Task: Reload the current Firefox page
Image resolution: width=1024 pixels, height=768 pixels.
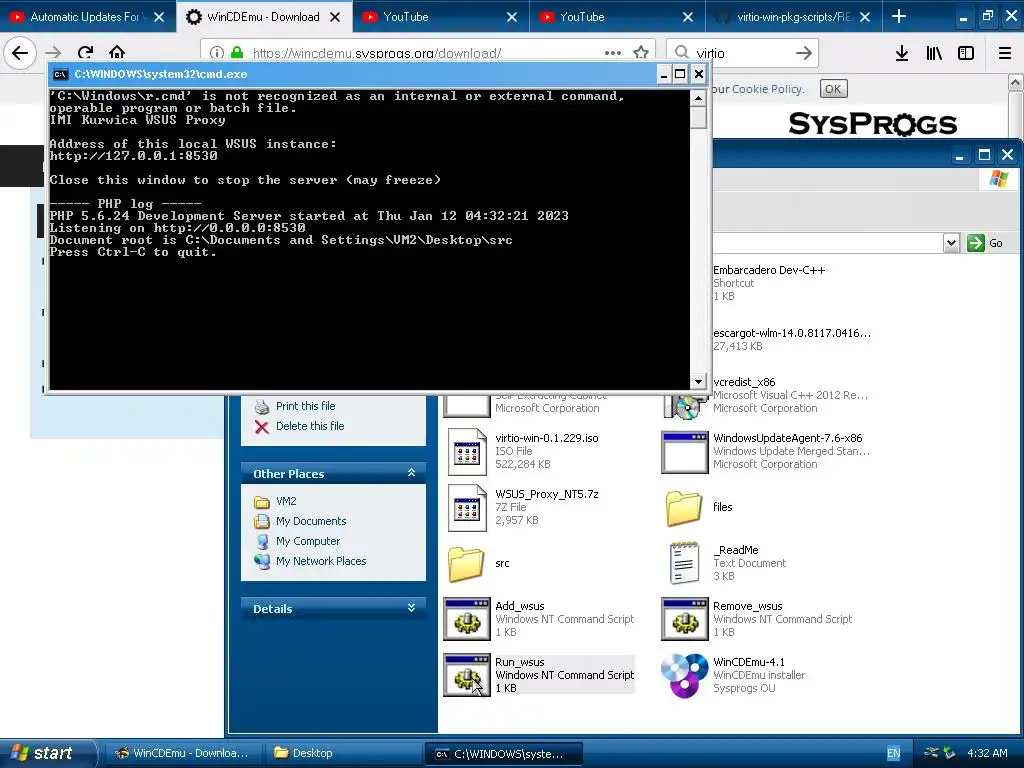Action: 85,52
